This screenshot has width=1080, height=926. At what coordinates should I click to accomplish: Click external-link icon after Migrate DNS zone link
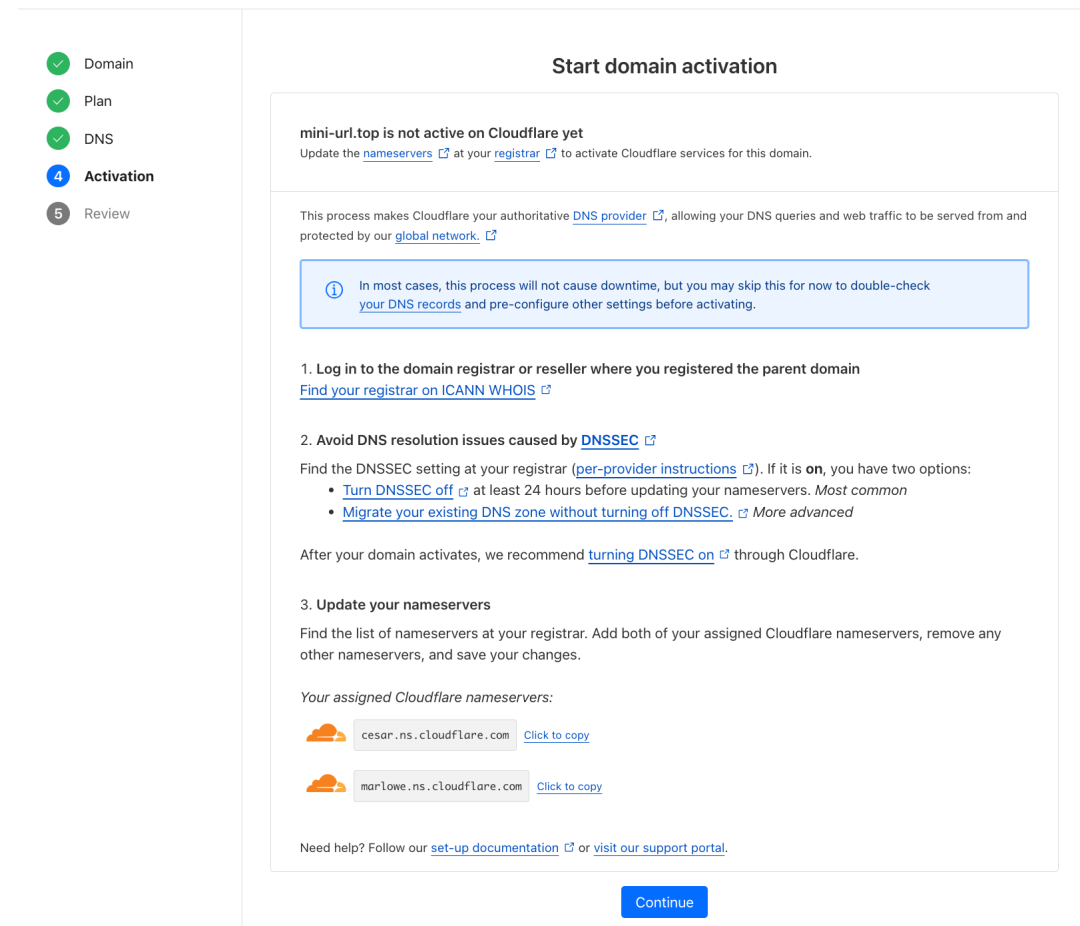742,513
